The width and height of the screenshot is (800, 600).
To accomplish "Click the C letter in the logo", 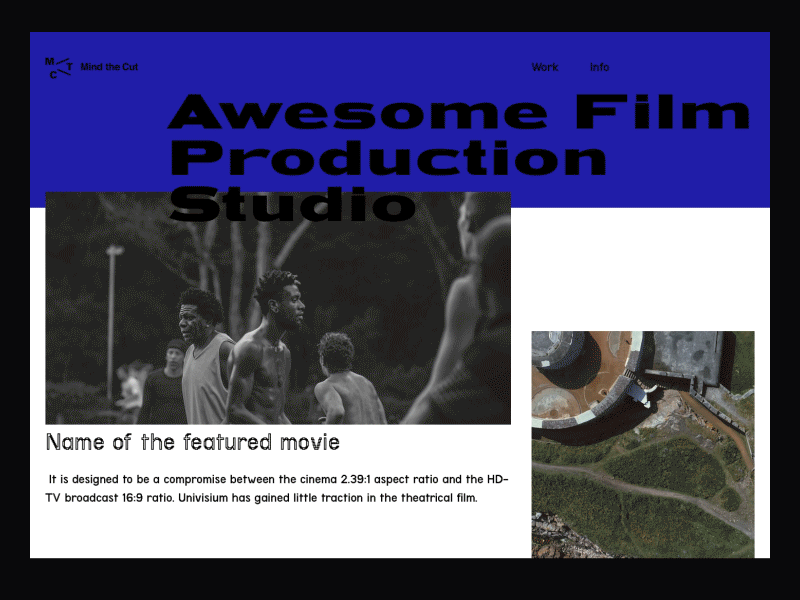I will tap(53, 77).
